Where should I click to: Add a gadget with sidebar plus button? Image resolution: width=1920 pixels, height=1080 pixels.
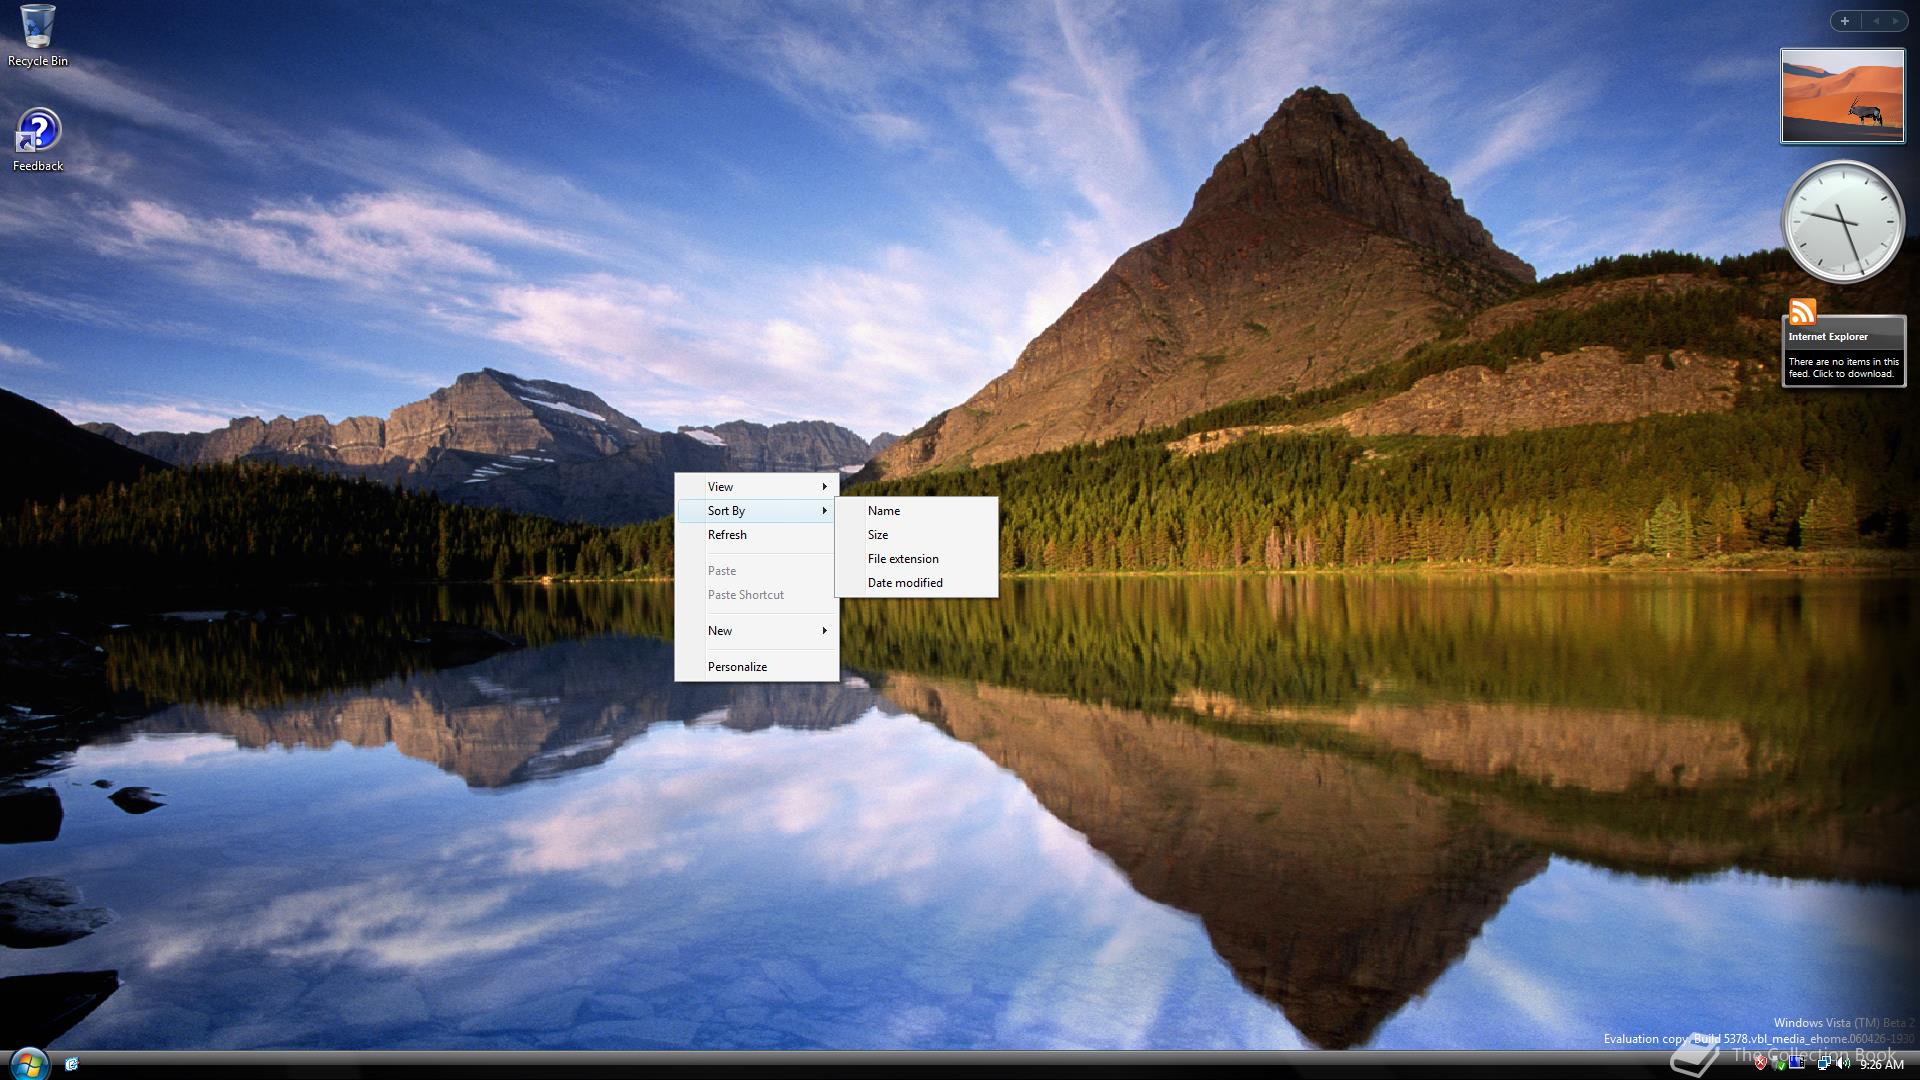click(1845, 20)
